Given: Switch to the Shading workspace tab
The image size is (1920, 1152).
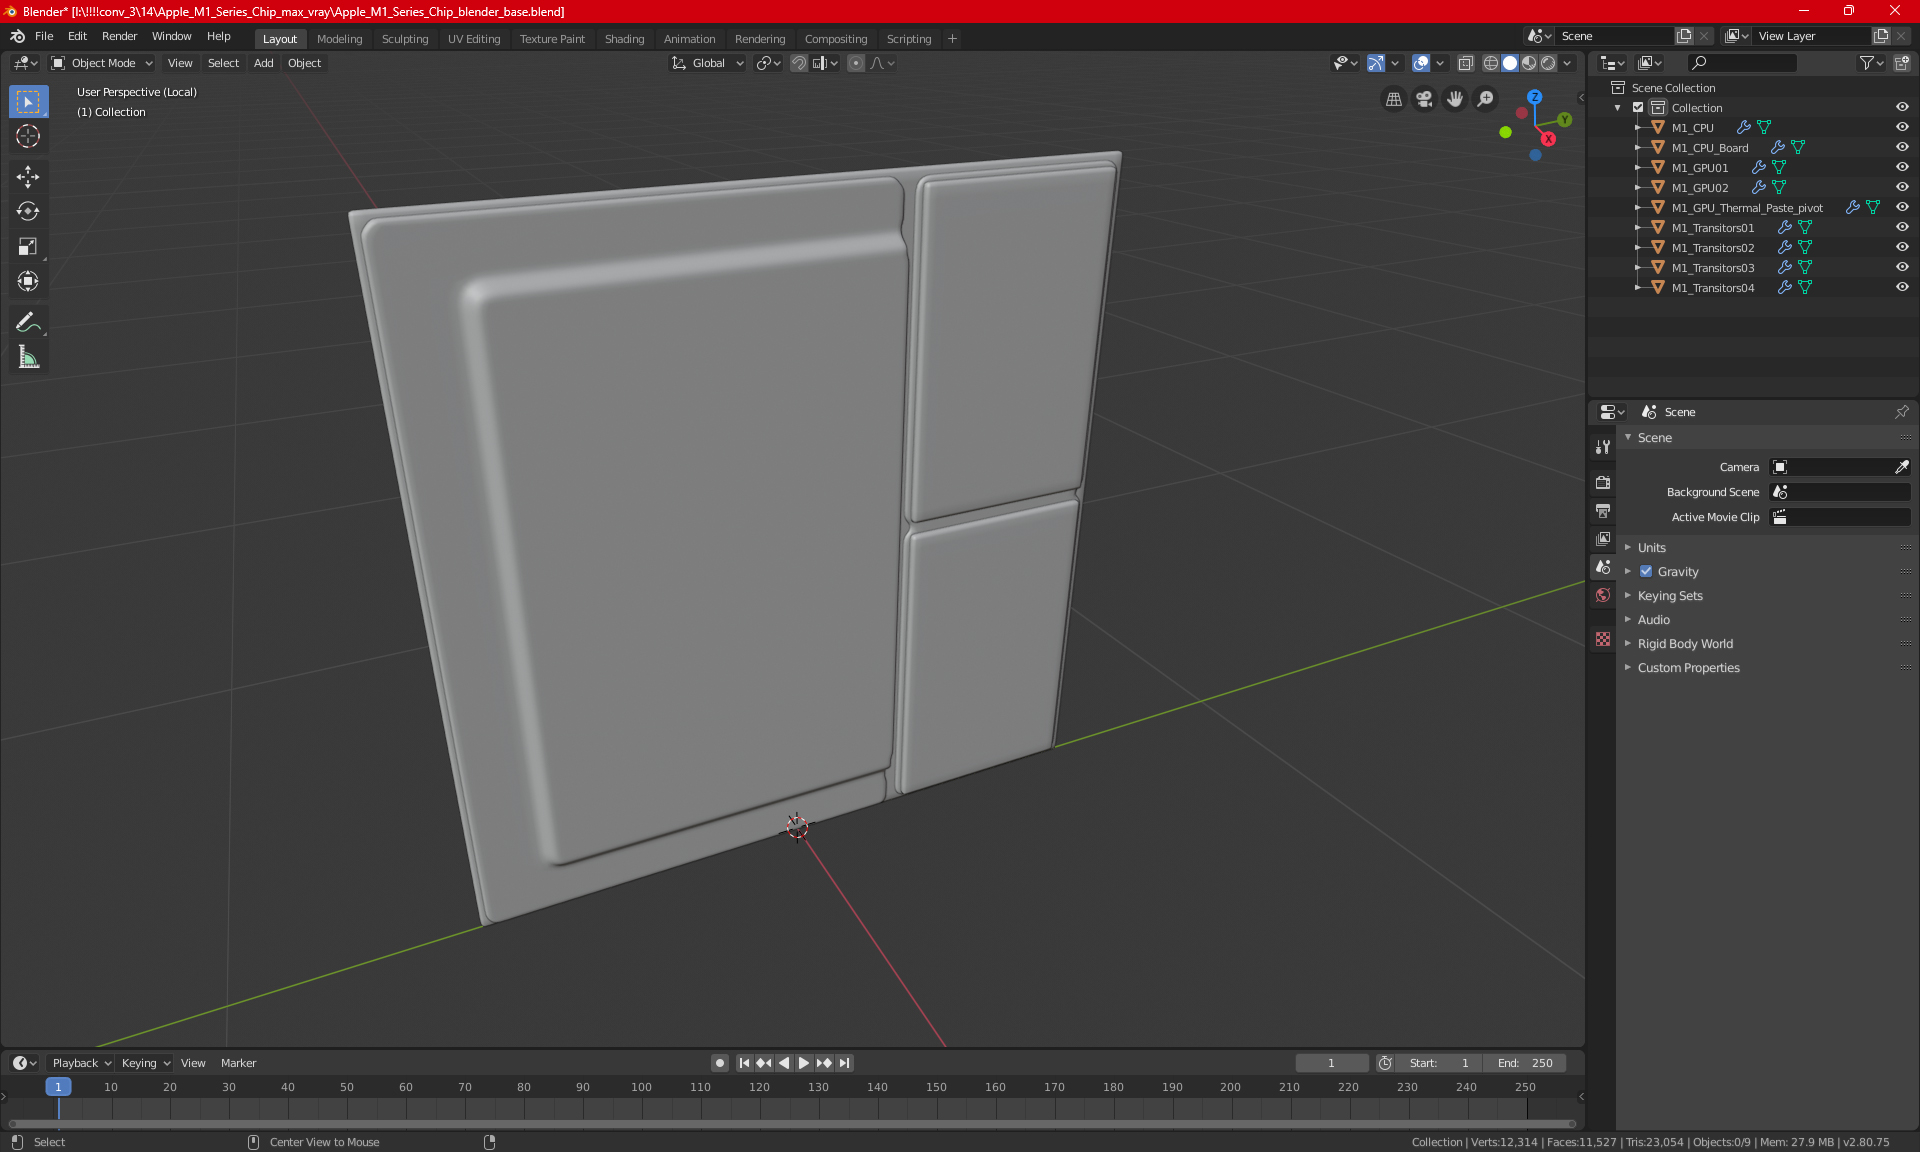Looking at the screenshot, I should (x=624, y=39).
